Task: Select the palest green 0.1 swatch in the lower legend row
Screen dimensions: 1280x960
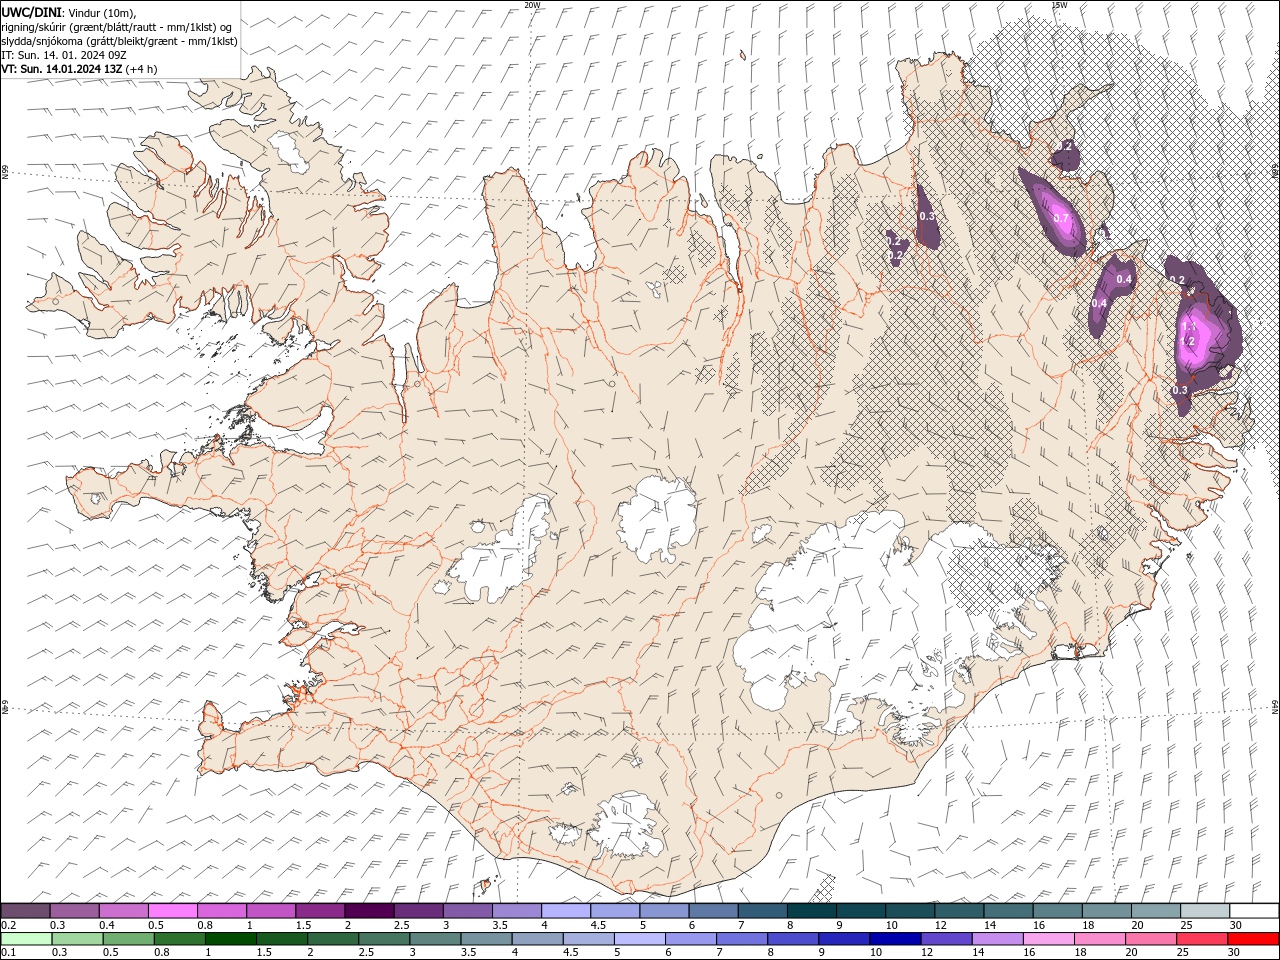Action: pos(26,939)
